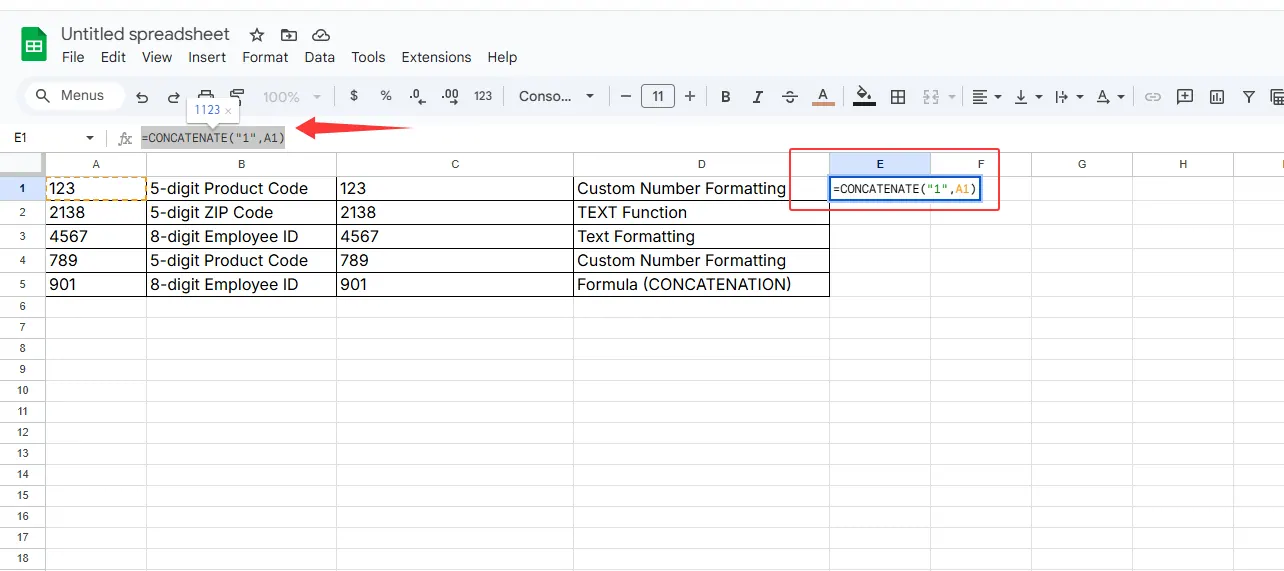Open the font family dropdown
Viewport: 1284px width, 571px height.
(x=557, y=96)
